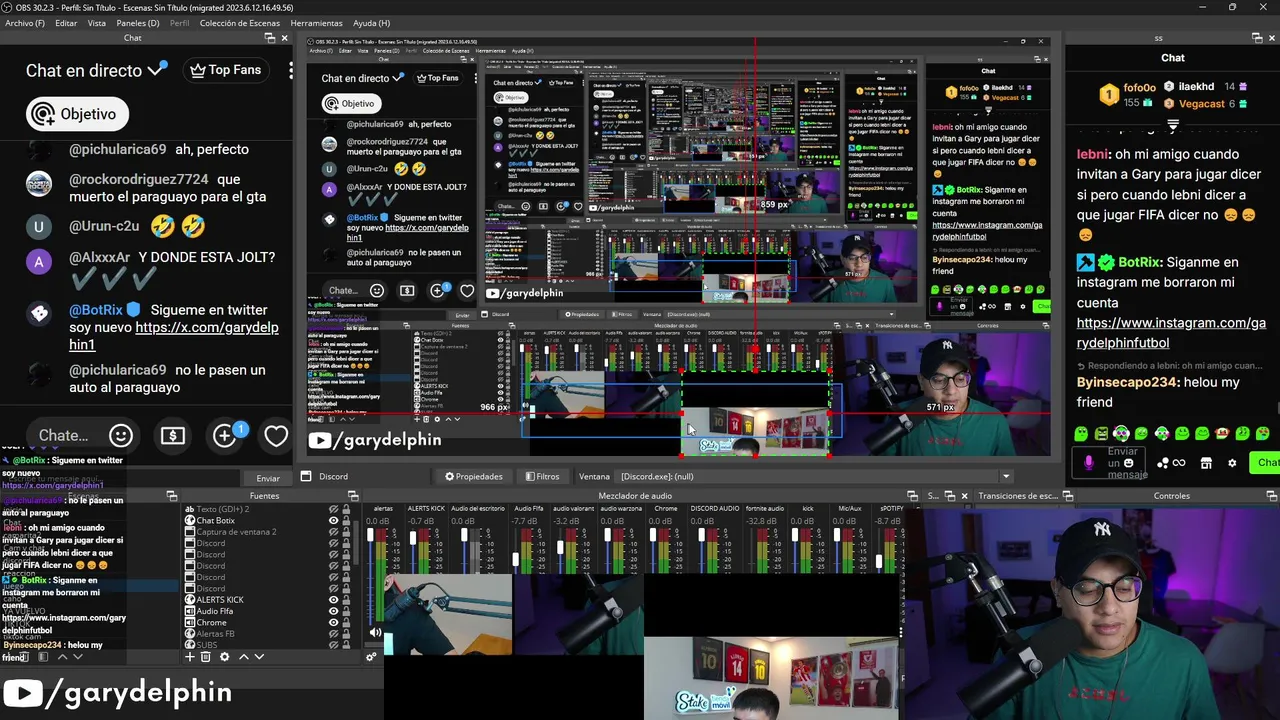Show the Captura de ventana 2 source

pos(334,532)
